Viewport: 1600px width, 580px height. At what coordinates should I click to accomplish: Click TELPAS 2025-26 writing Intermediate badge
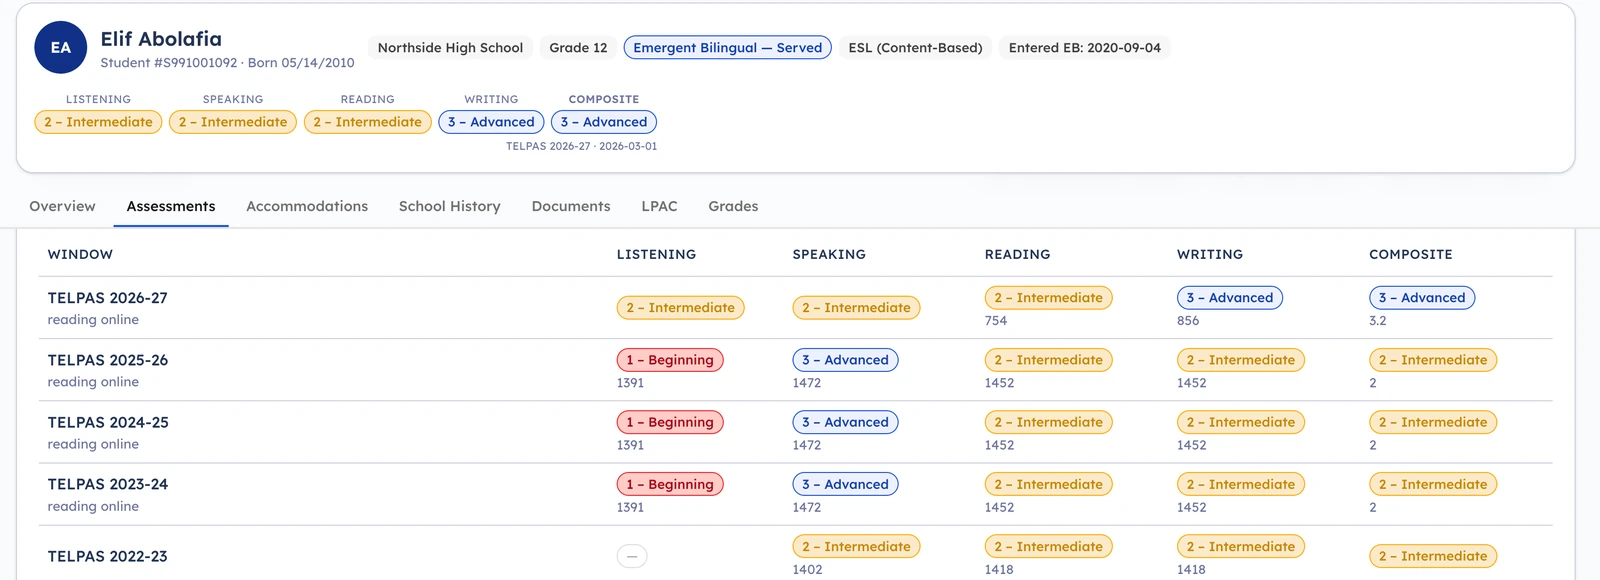[x=1240, y=360]
